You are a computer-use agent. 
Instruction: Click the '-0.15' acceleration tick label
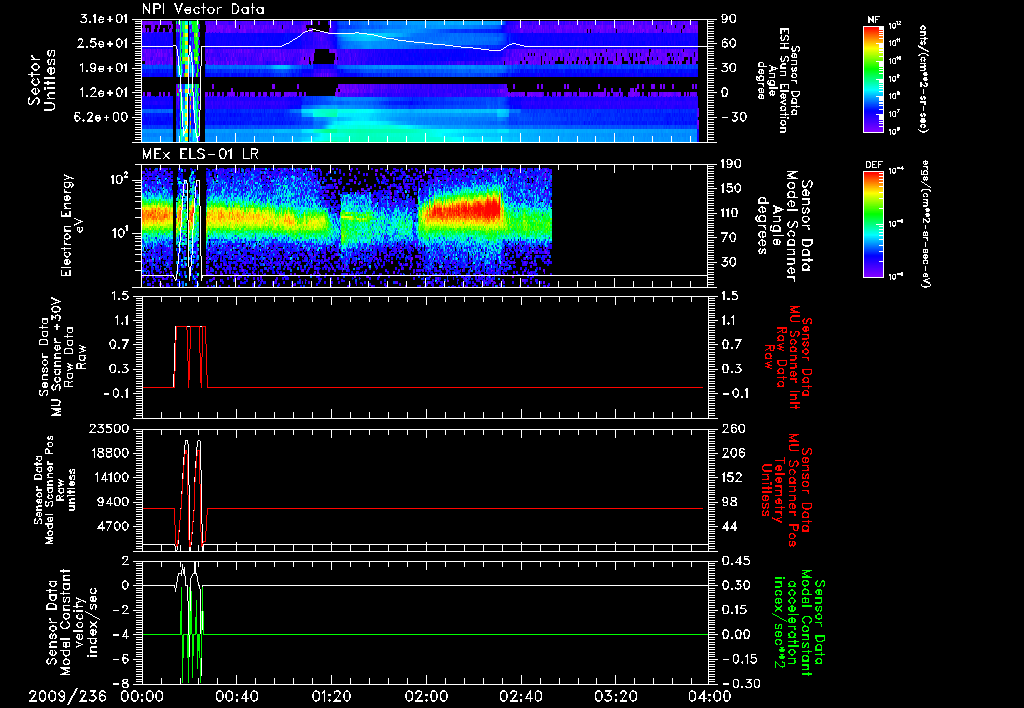(x=737, y=659)
